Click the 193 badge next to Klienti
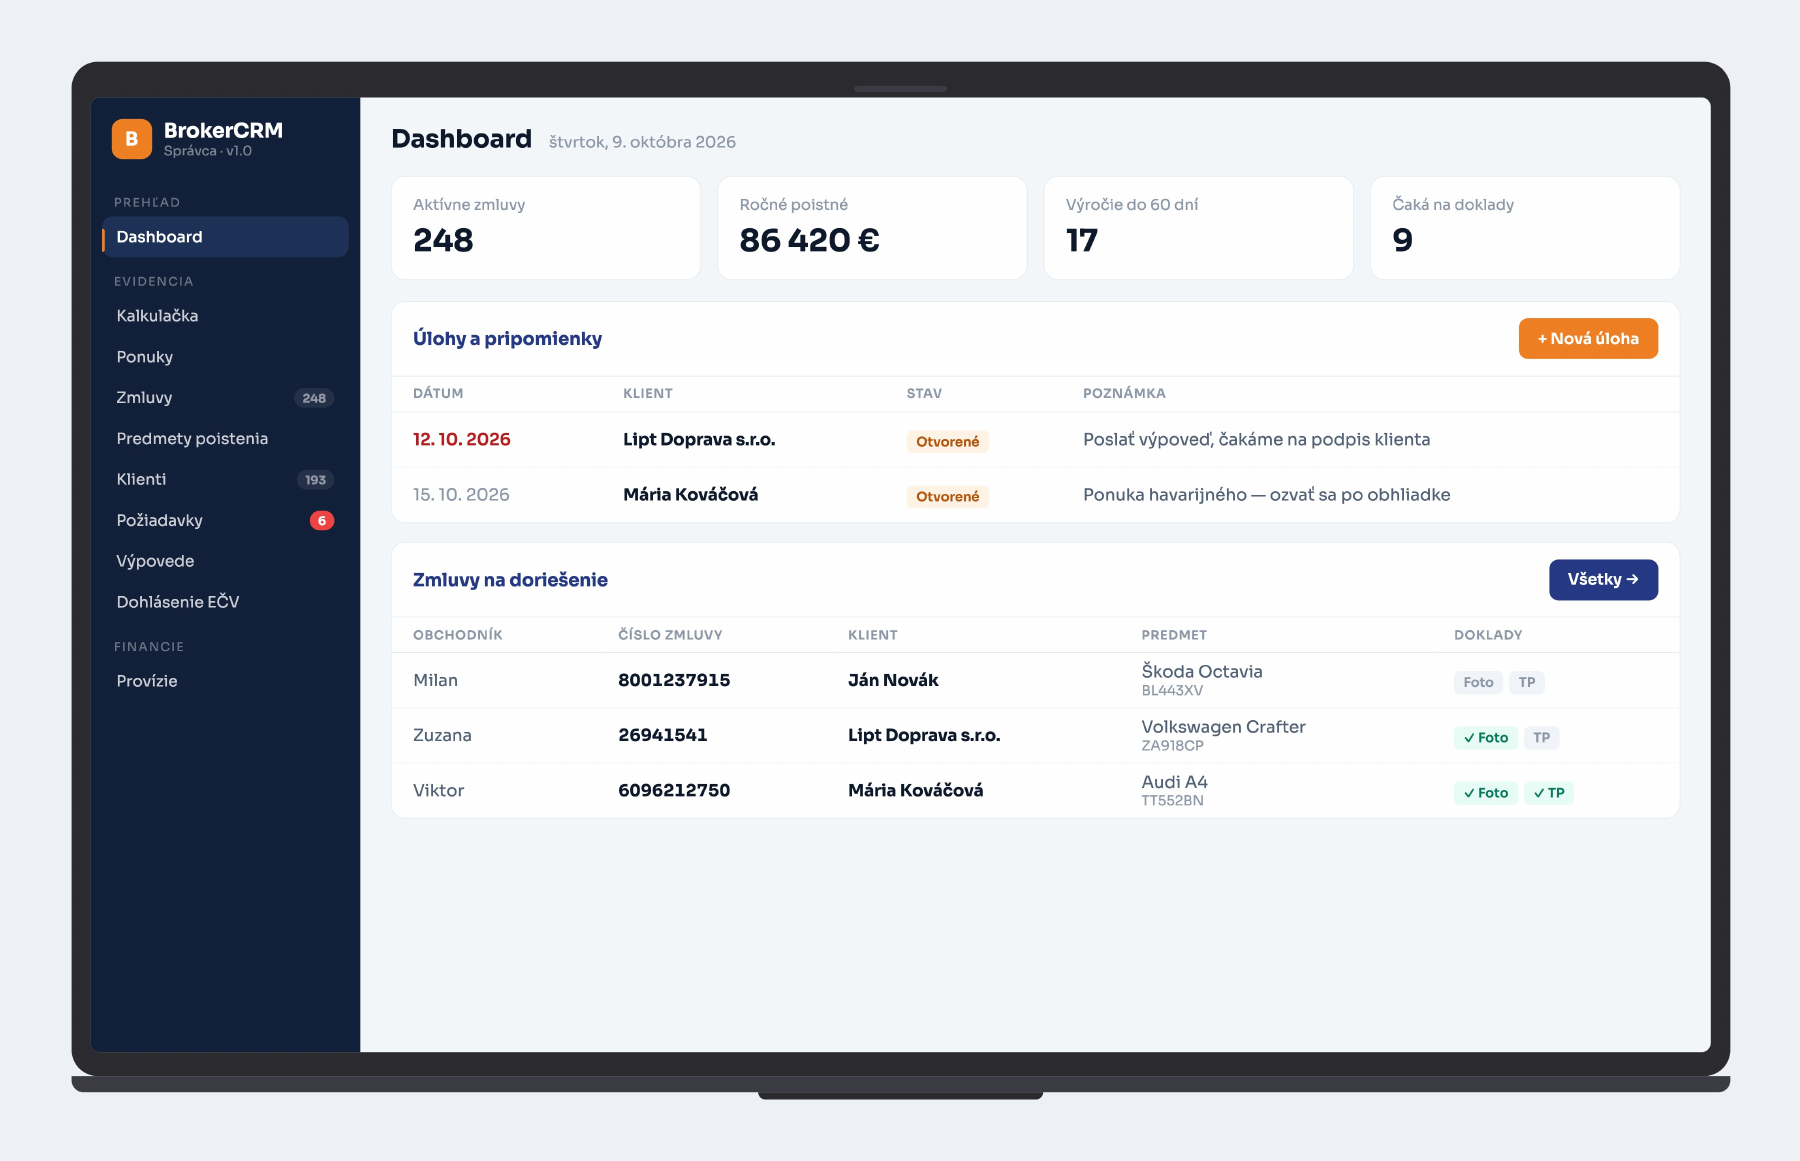Viewport: 1800px width, 1161px height. [315, 480]
